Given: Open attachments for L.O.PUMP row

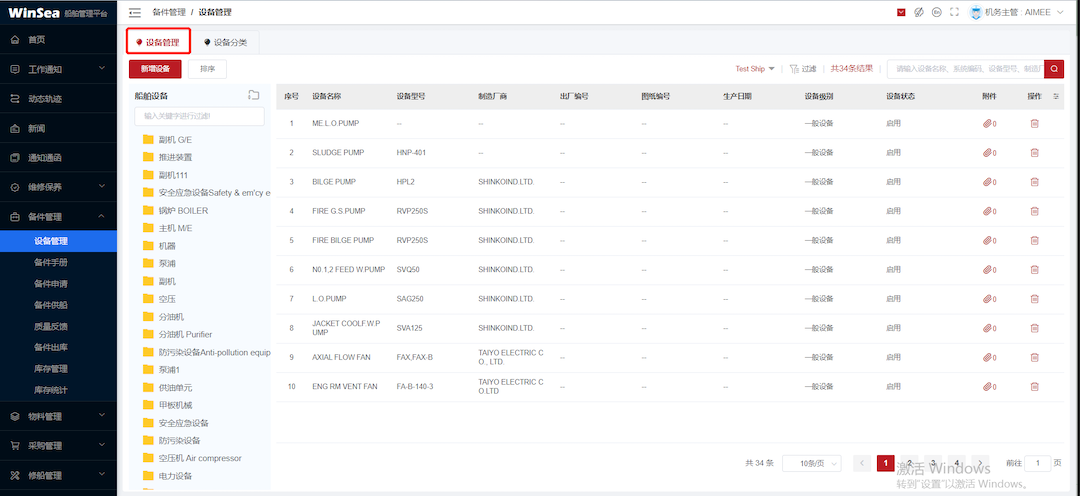Looking at the screenshot, I should [989, 299].
